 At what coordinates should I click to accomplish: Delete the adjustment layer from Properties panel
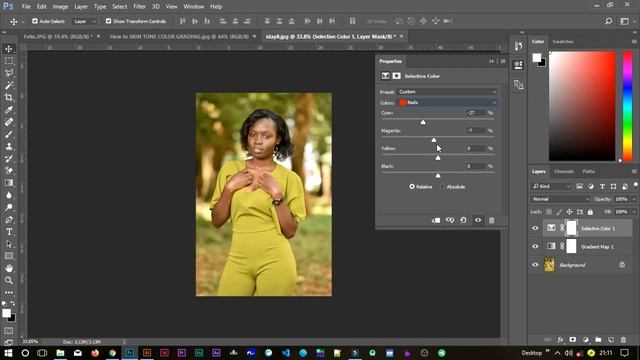click(x=491, y=220)
